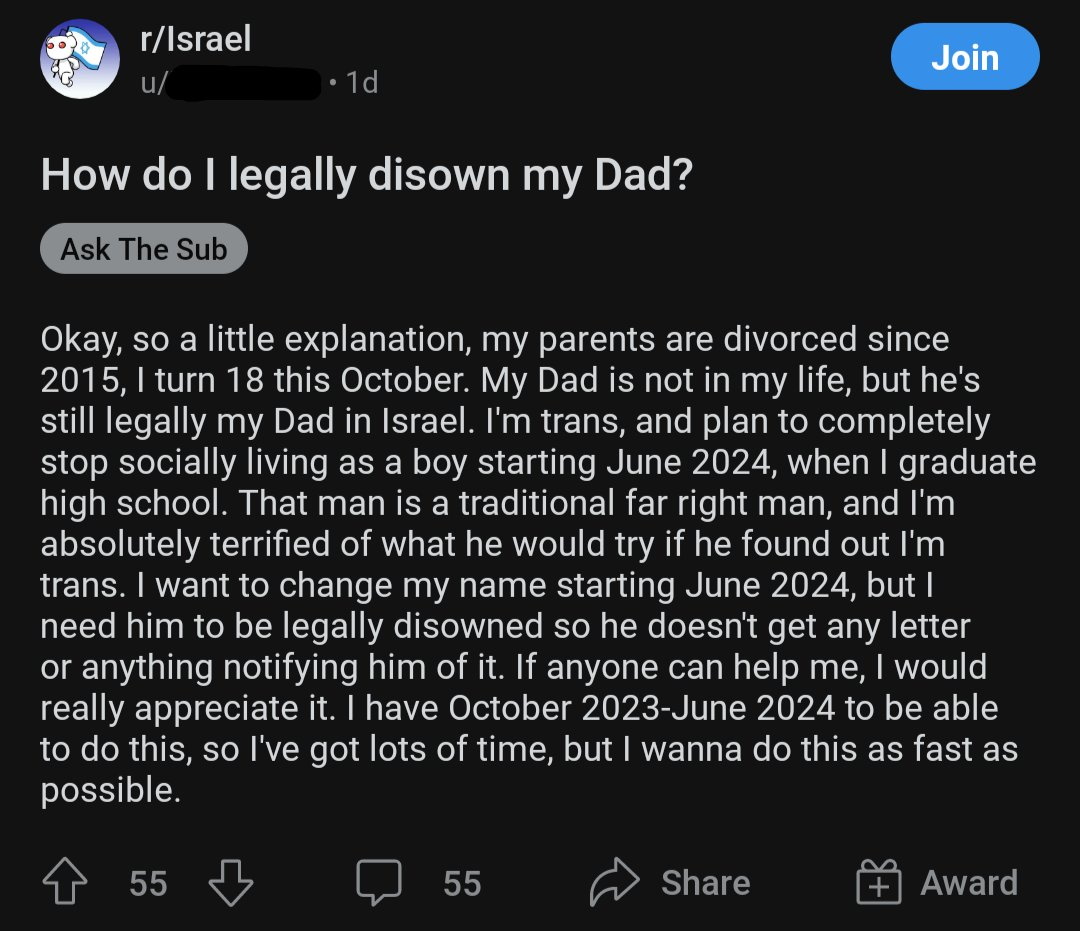
Task: Open the post title about disowning Dad
Action: point(366,174)
